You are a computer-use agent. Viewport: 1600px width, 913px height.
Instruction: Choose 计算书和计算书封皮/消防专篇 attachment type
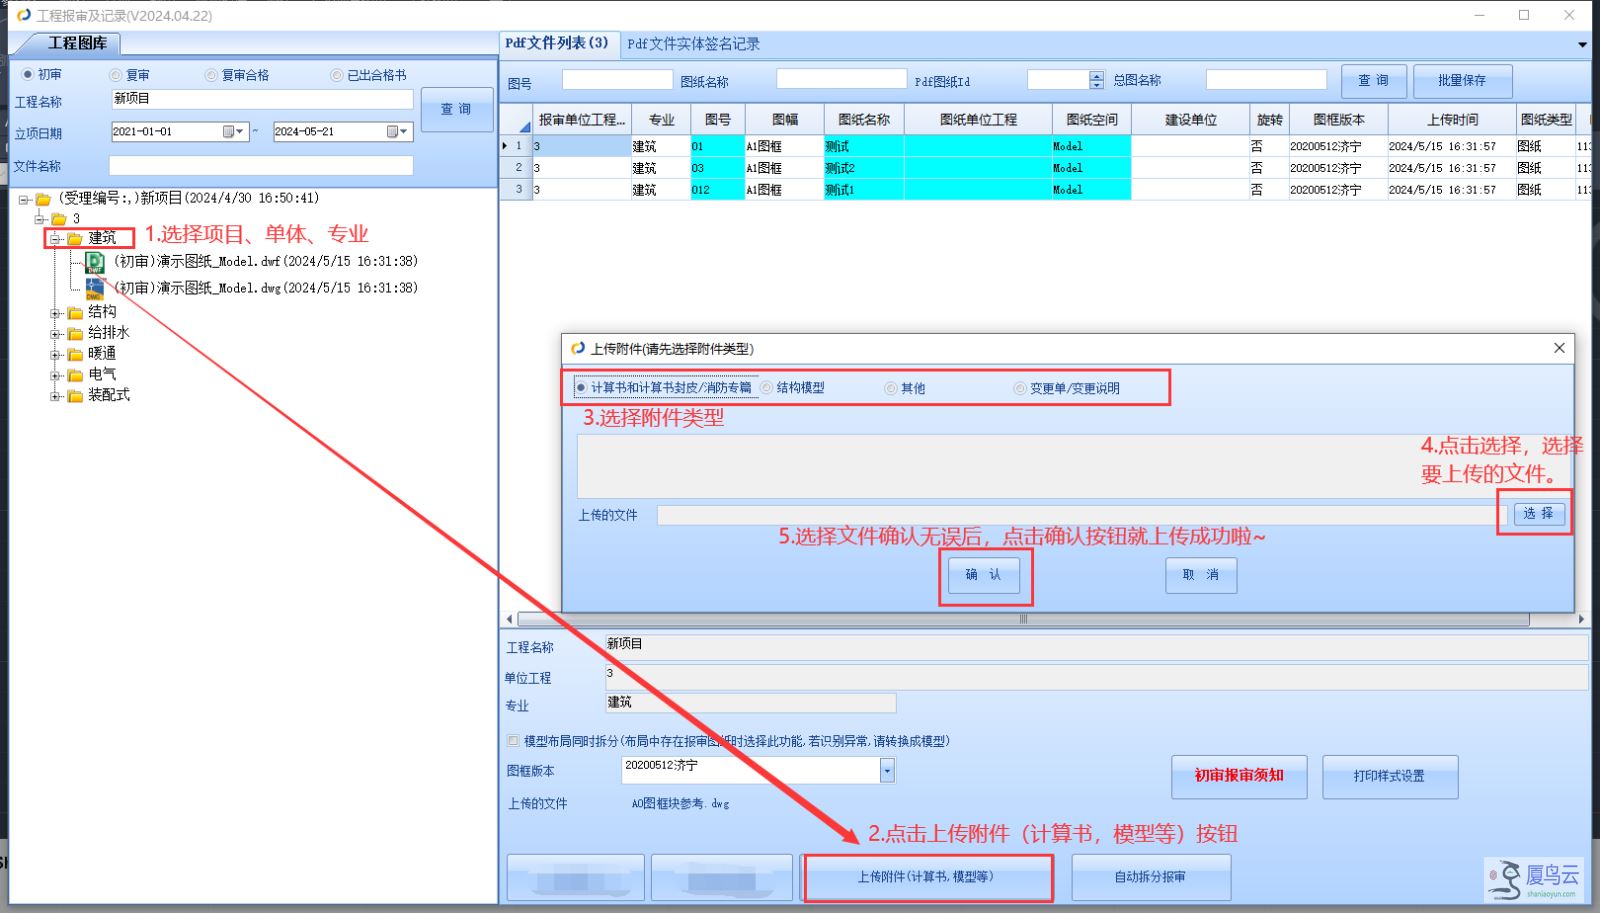[581, 387]
